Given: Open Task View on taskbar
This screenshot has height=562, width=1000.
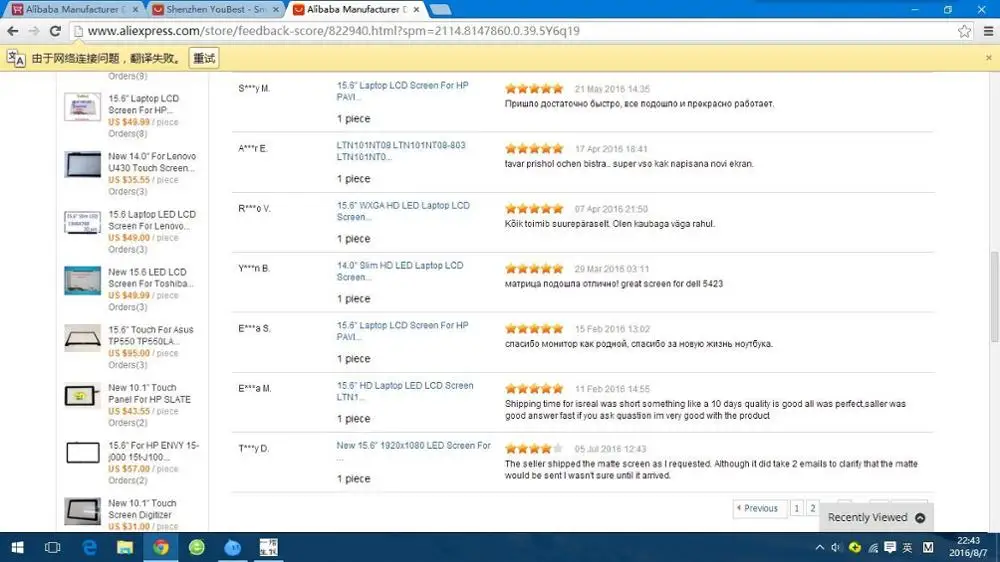Looking at the screenshot, I should (52, 547).
